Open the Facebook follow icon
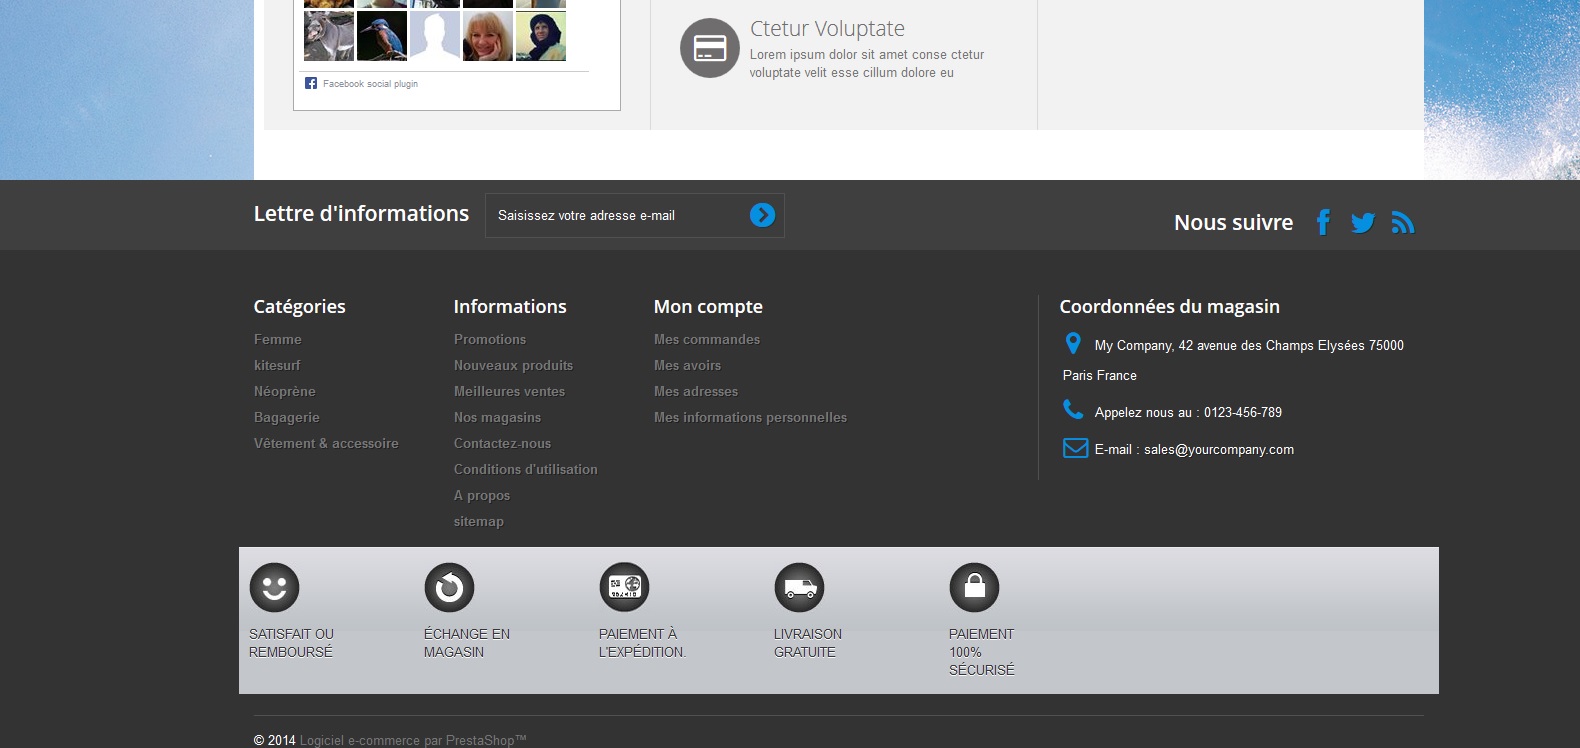The image size is (1580, 748). [x=1323, y=222]
